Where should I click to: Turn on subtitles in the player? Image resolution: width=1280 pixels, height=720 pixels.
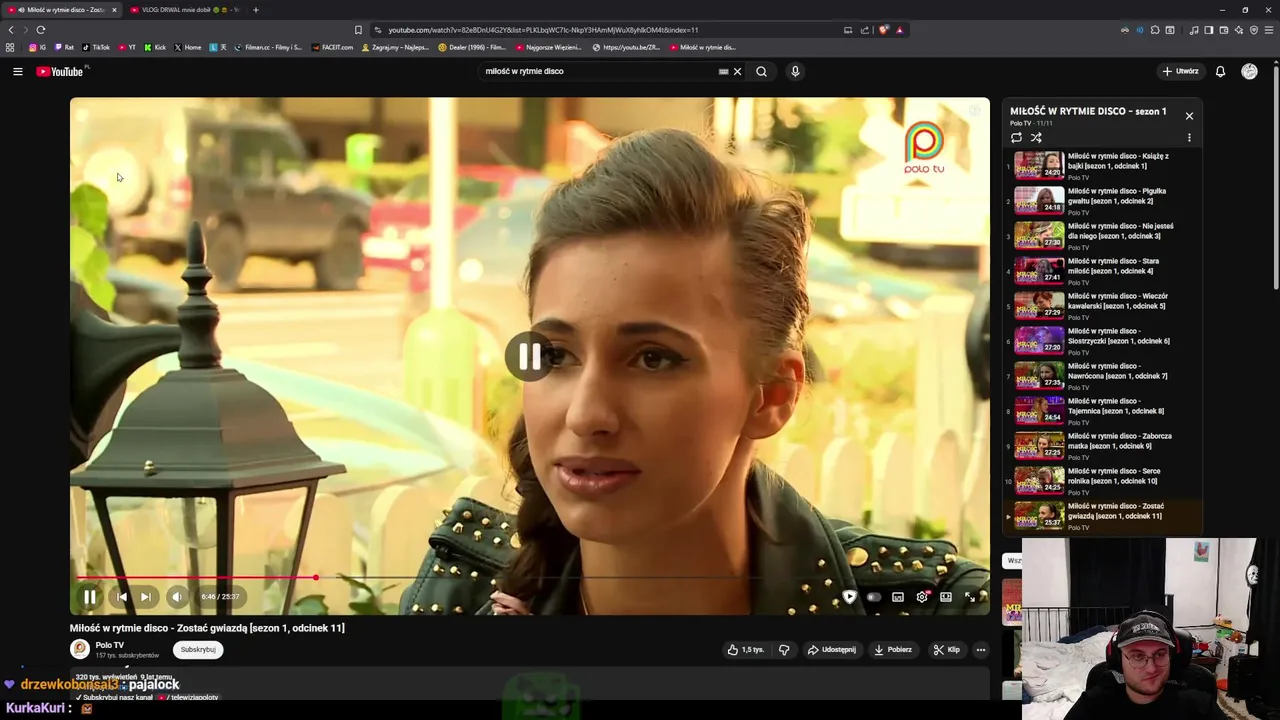(x=898, y=597)
